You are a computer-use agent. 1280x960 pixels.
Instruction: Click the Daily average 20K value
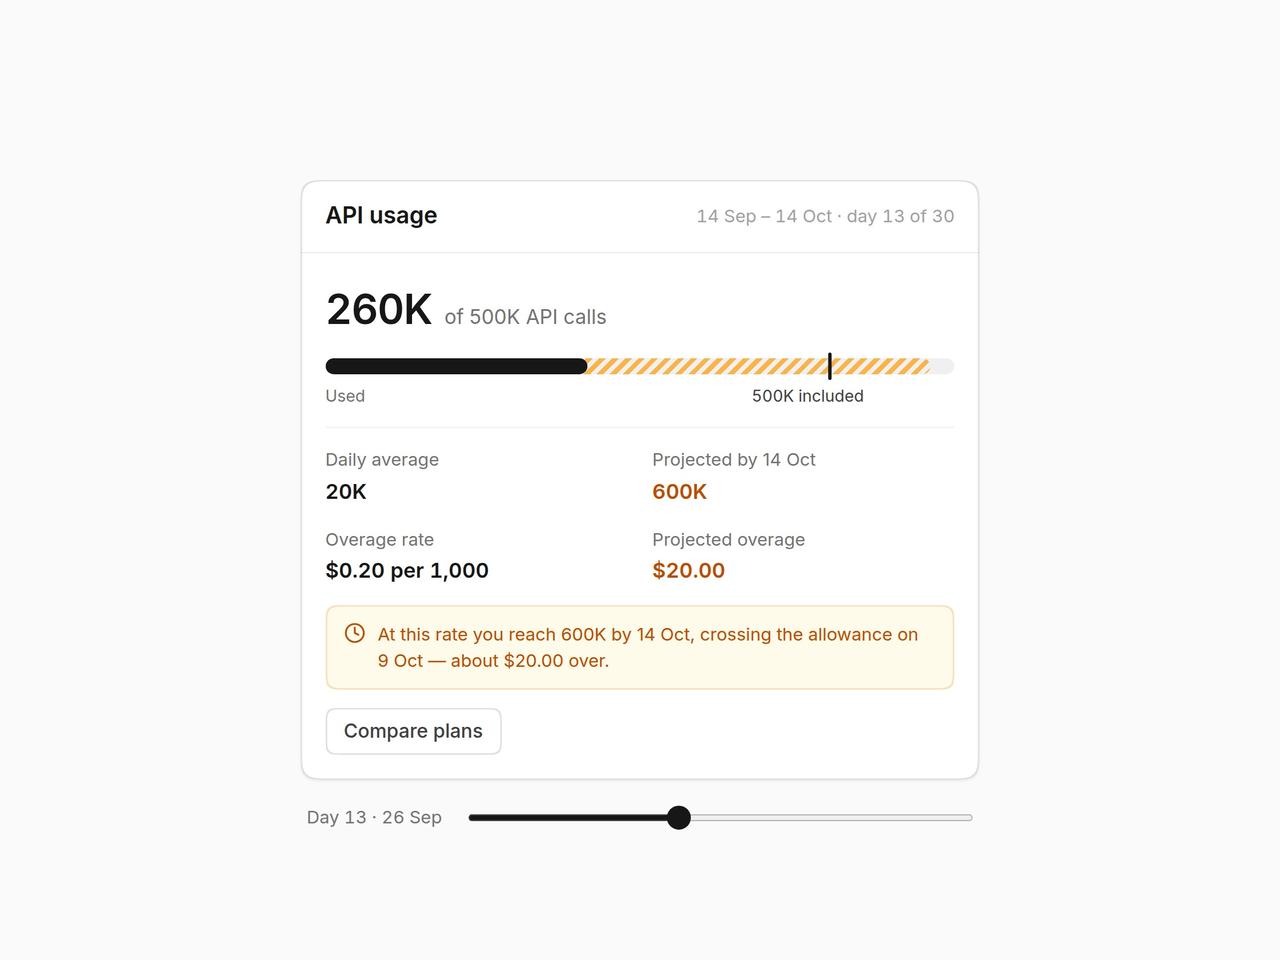click(x=346, y=491)
